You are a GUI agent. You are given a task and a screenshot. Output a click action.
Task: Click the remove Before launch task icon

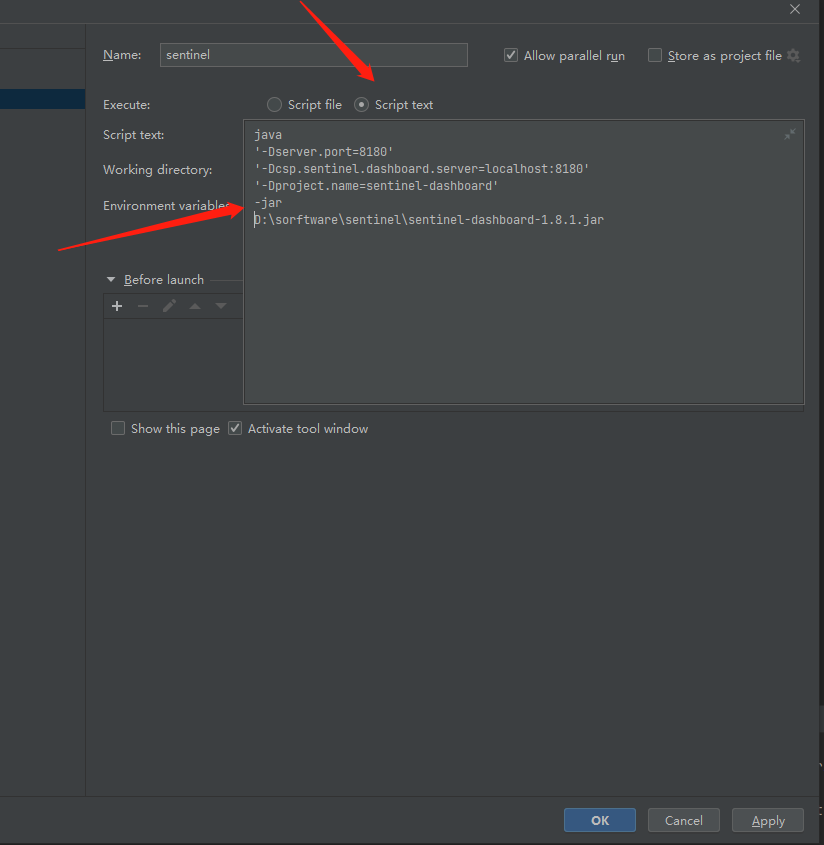click(x=143, y=306)
